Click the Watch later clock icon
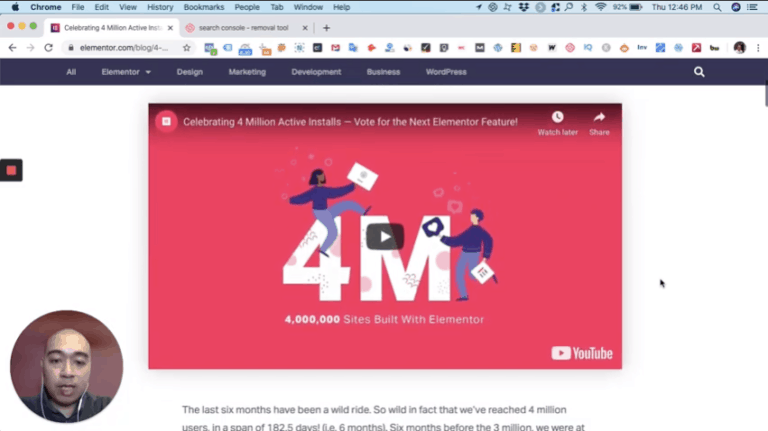768x431 pixels. click(557, 117)
